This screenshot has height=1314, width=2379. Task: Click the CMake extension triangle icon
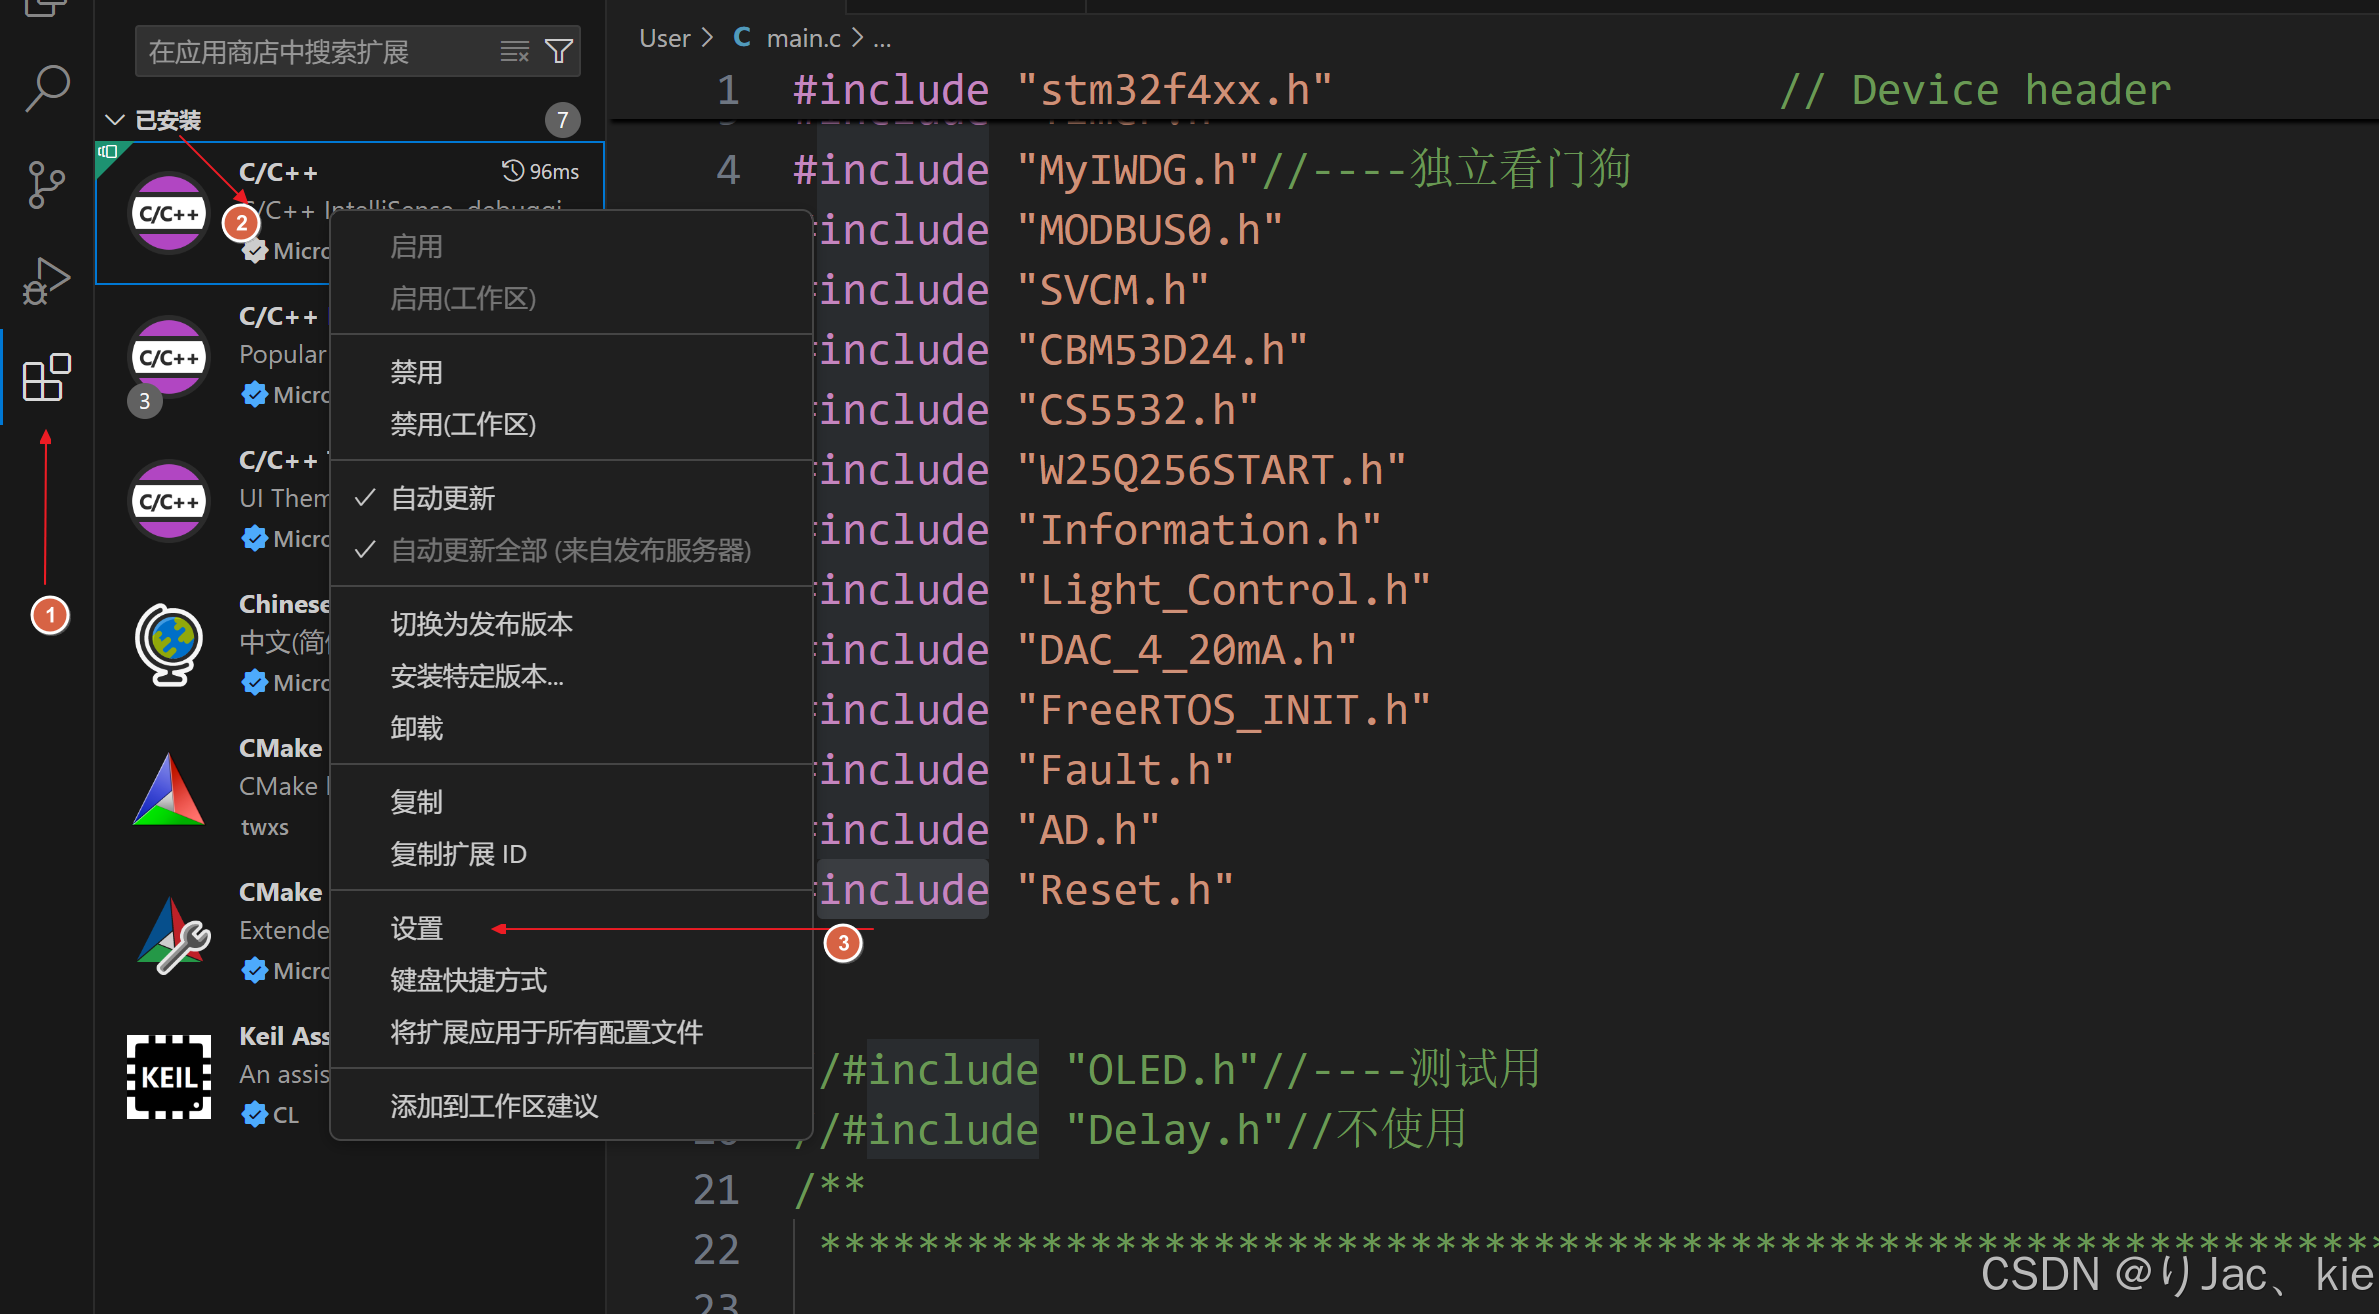click(x=168, y=790)
